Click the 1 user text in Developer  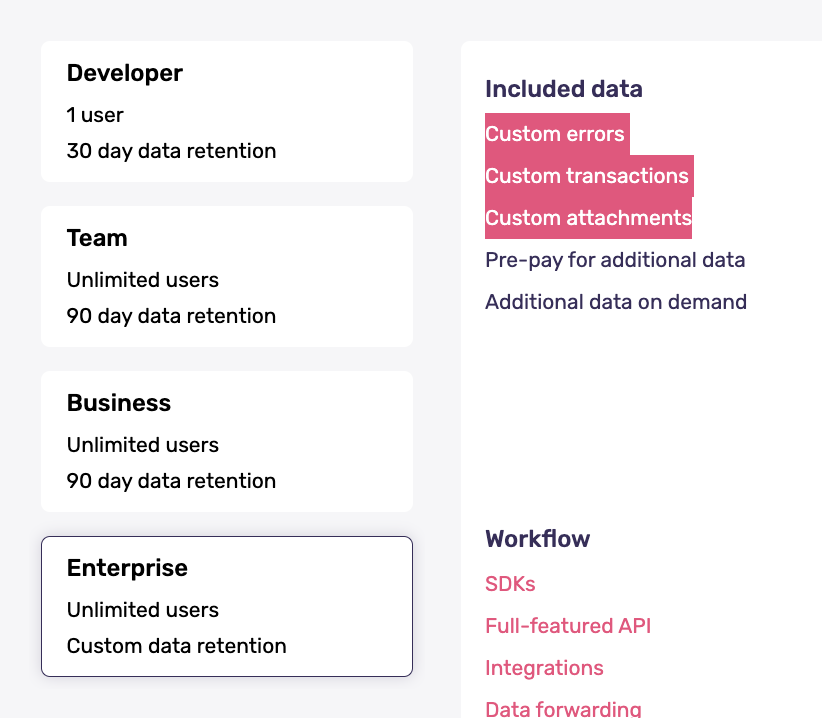[95, 115]
